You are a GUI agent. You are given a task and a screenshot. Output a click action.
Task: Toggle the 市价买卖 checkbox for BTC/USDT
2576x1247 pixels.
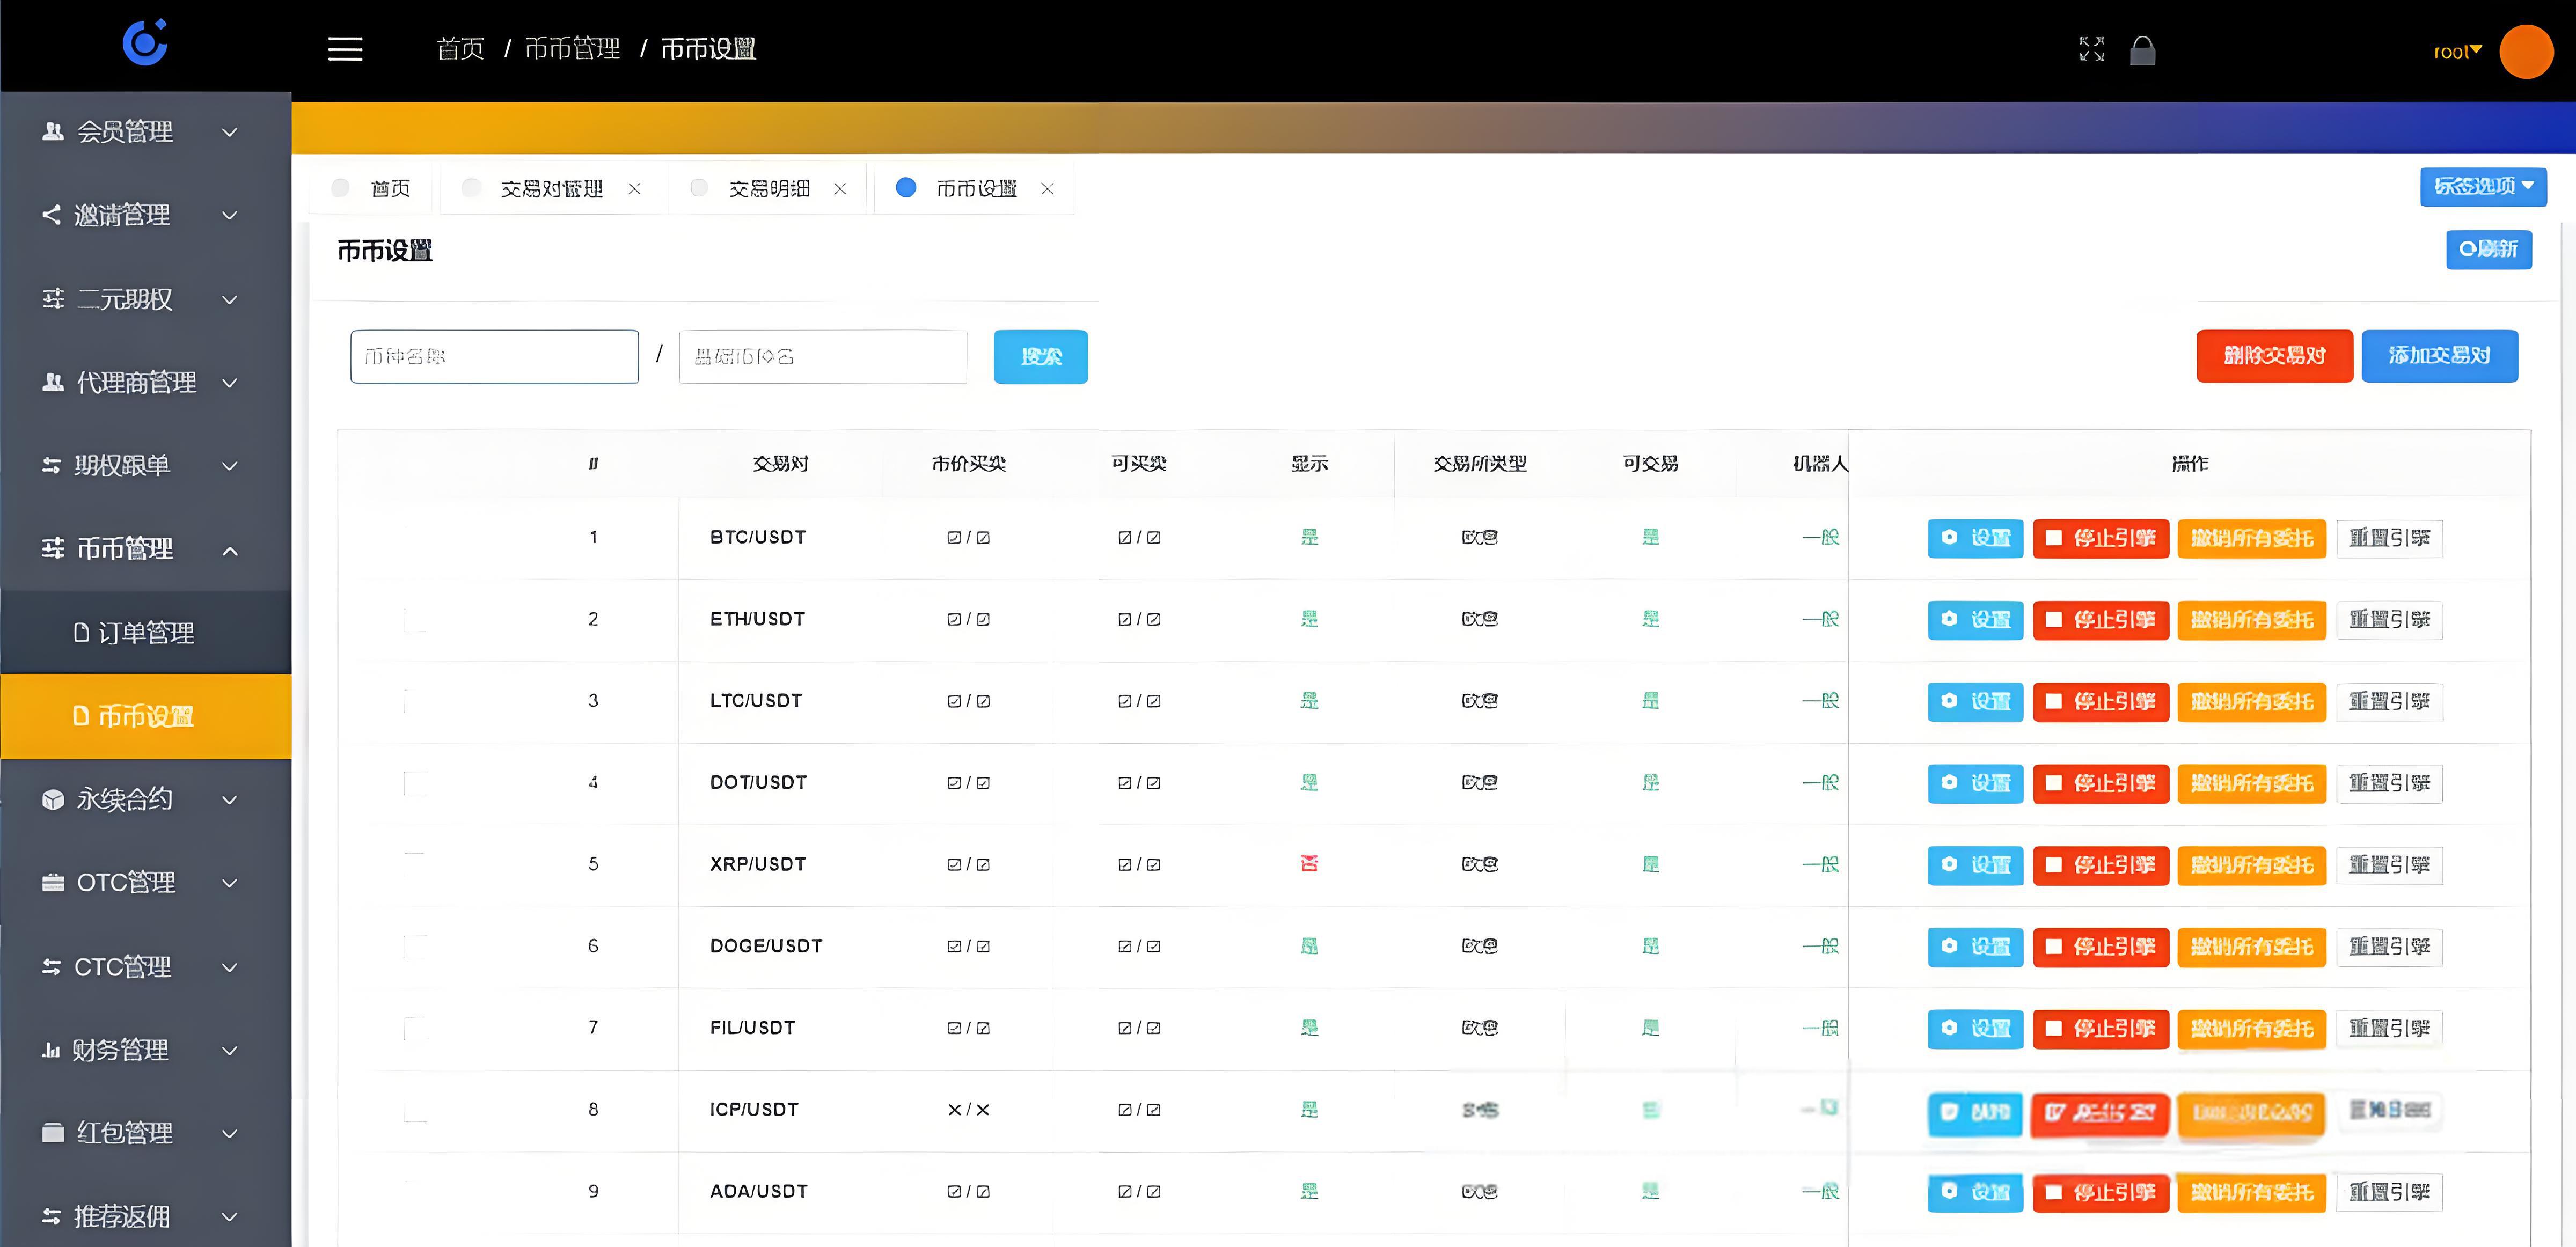pos(953,537)
